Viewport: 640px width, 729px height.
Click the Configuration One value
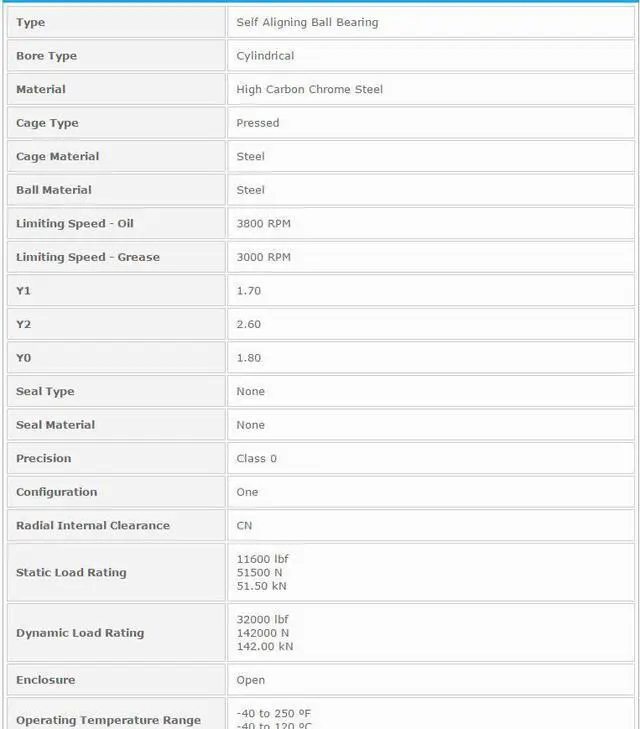click(x=247, y=492)
